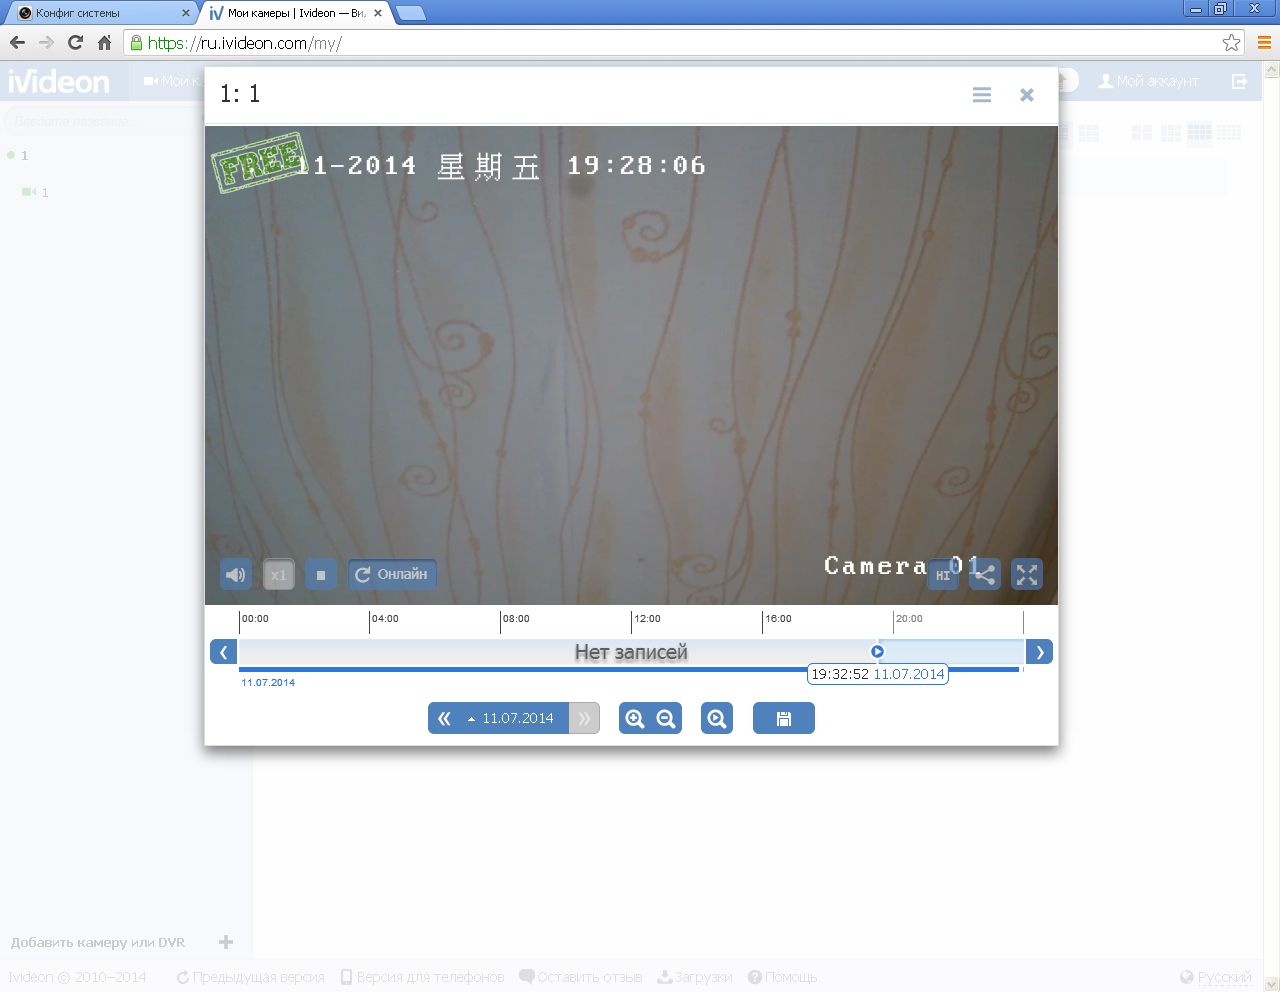The width and height of the screenshot is (1280, 992).
Task: Reload the page
Action: pyautogui.click(x=75, y=43)
